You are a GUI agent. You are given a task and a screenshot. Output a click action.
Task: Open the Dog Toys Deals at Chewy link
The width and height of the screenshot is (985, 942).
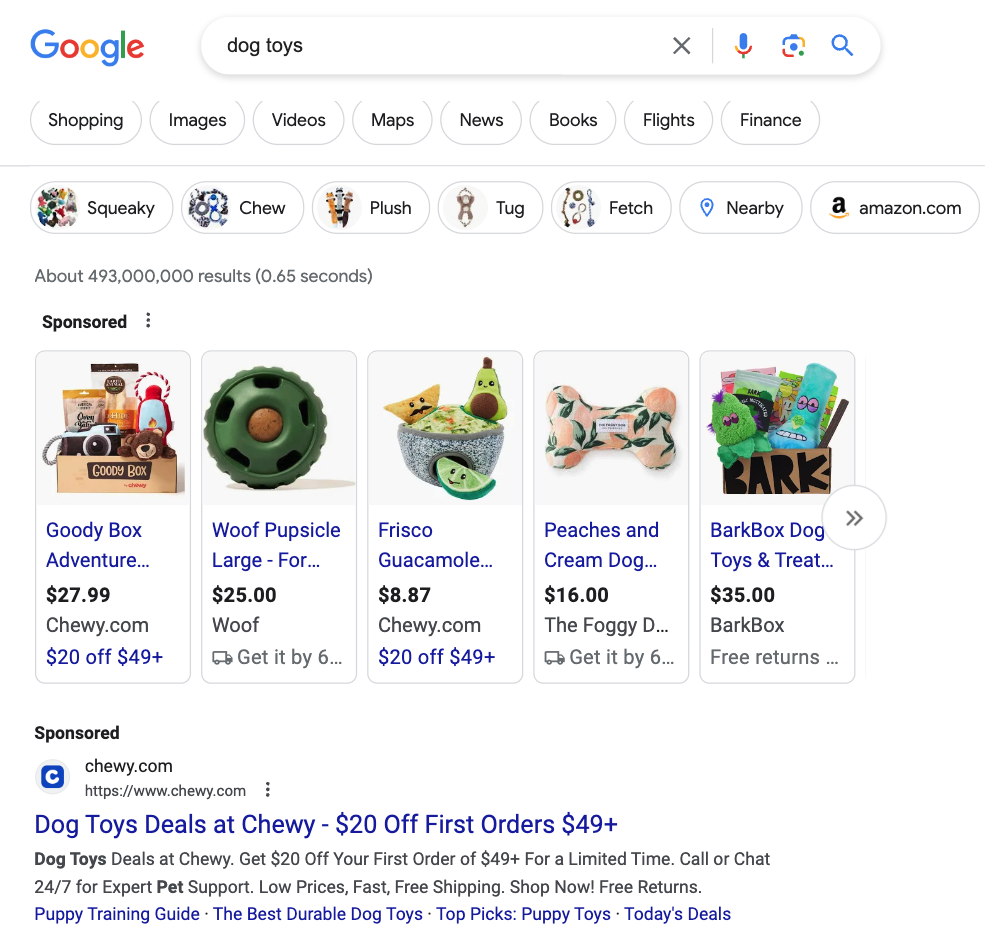click(x=325, y=824)
